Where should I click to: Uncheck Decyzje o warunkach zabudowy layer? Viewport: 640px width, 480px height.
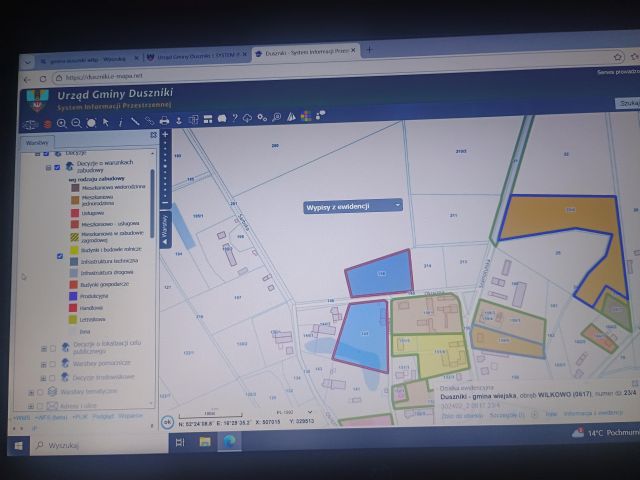point(57,167)
